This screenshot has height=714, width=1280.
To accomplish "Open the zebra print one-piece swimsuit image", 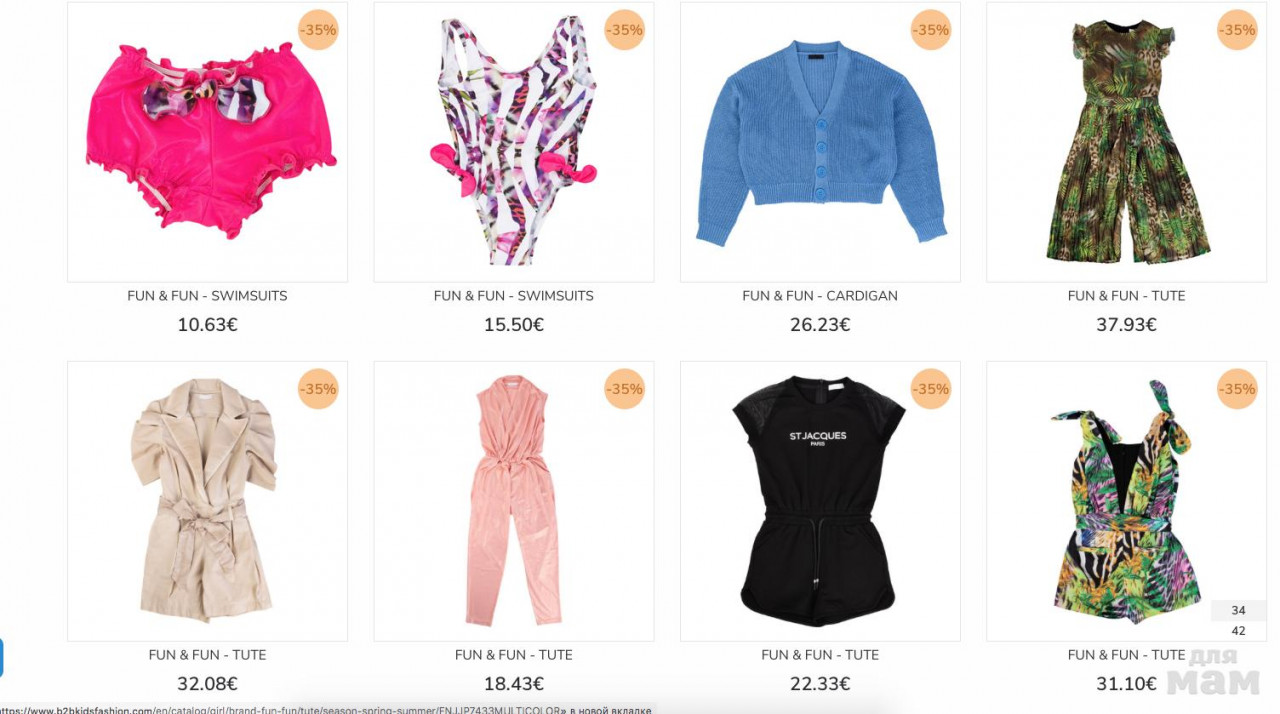I will [514, 141].
